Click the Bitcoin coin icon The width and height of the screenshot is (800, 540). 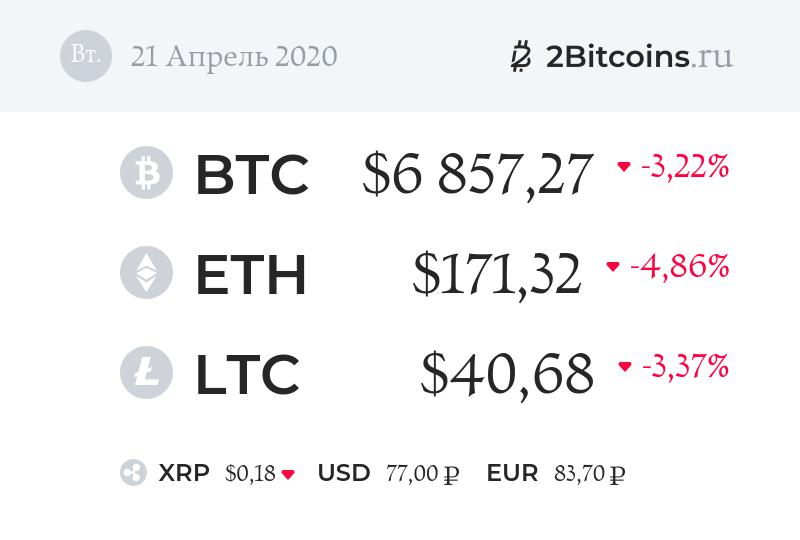point(146,173)
